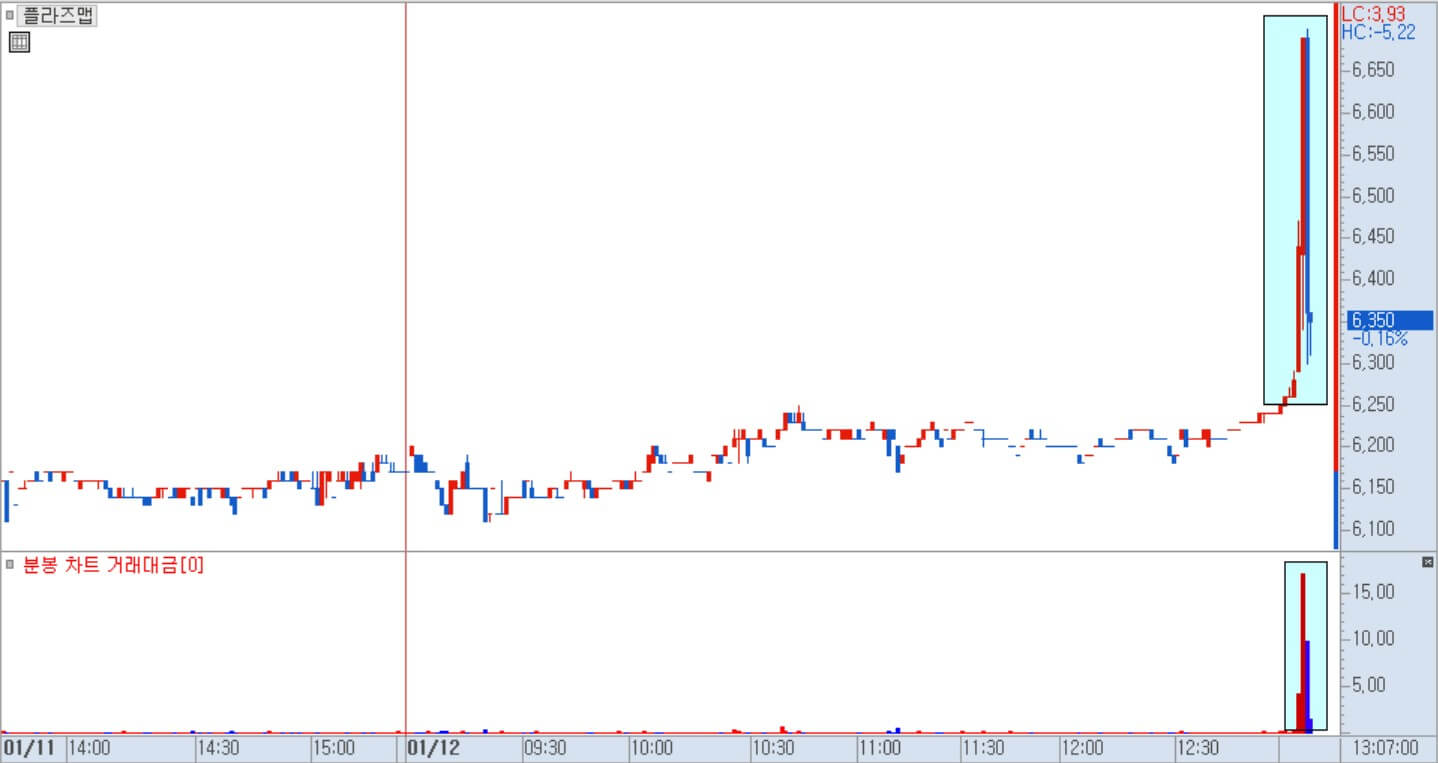Click the tallest red volume bar

pyautogui.click(x=1303, y=652)
